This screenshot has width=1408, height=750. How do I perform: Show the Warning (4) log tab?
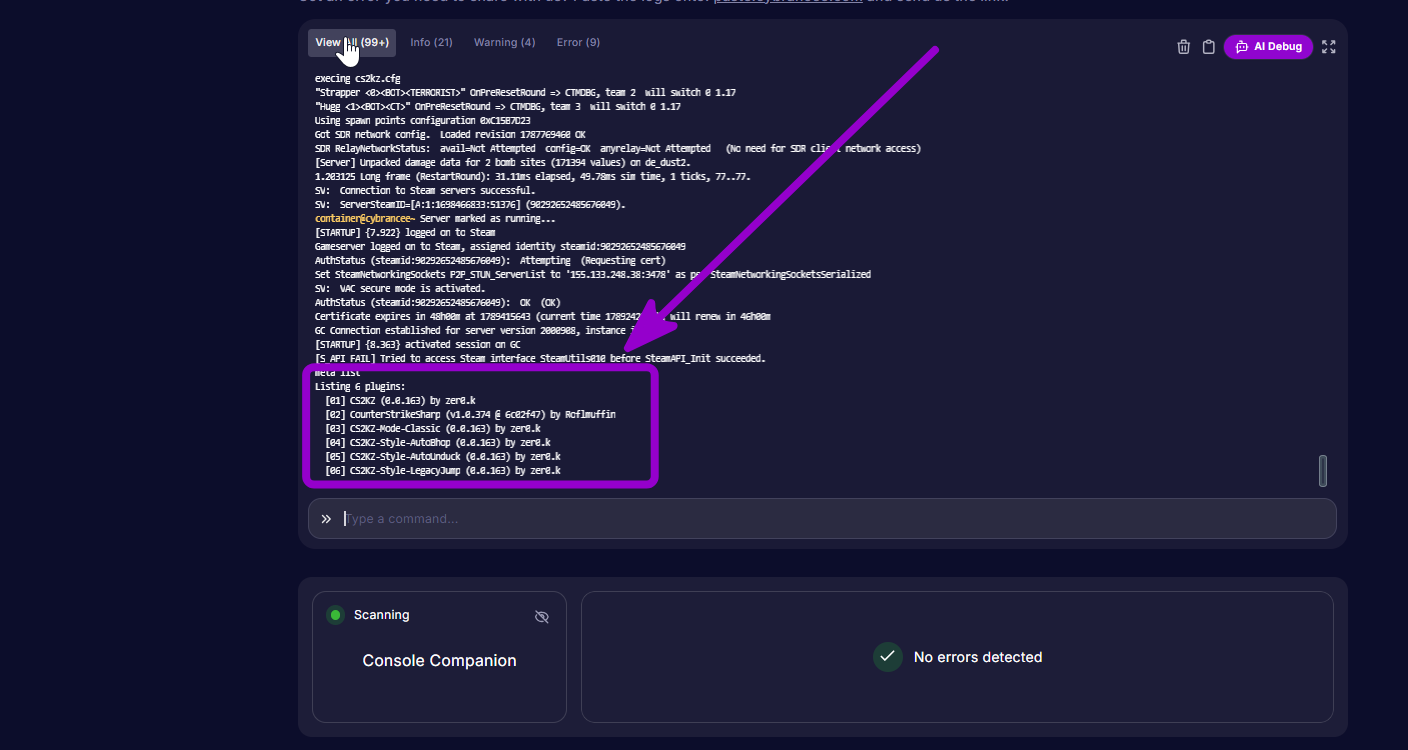pyautogui.click(x=504, y=43)
